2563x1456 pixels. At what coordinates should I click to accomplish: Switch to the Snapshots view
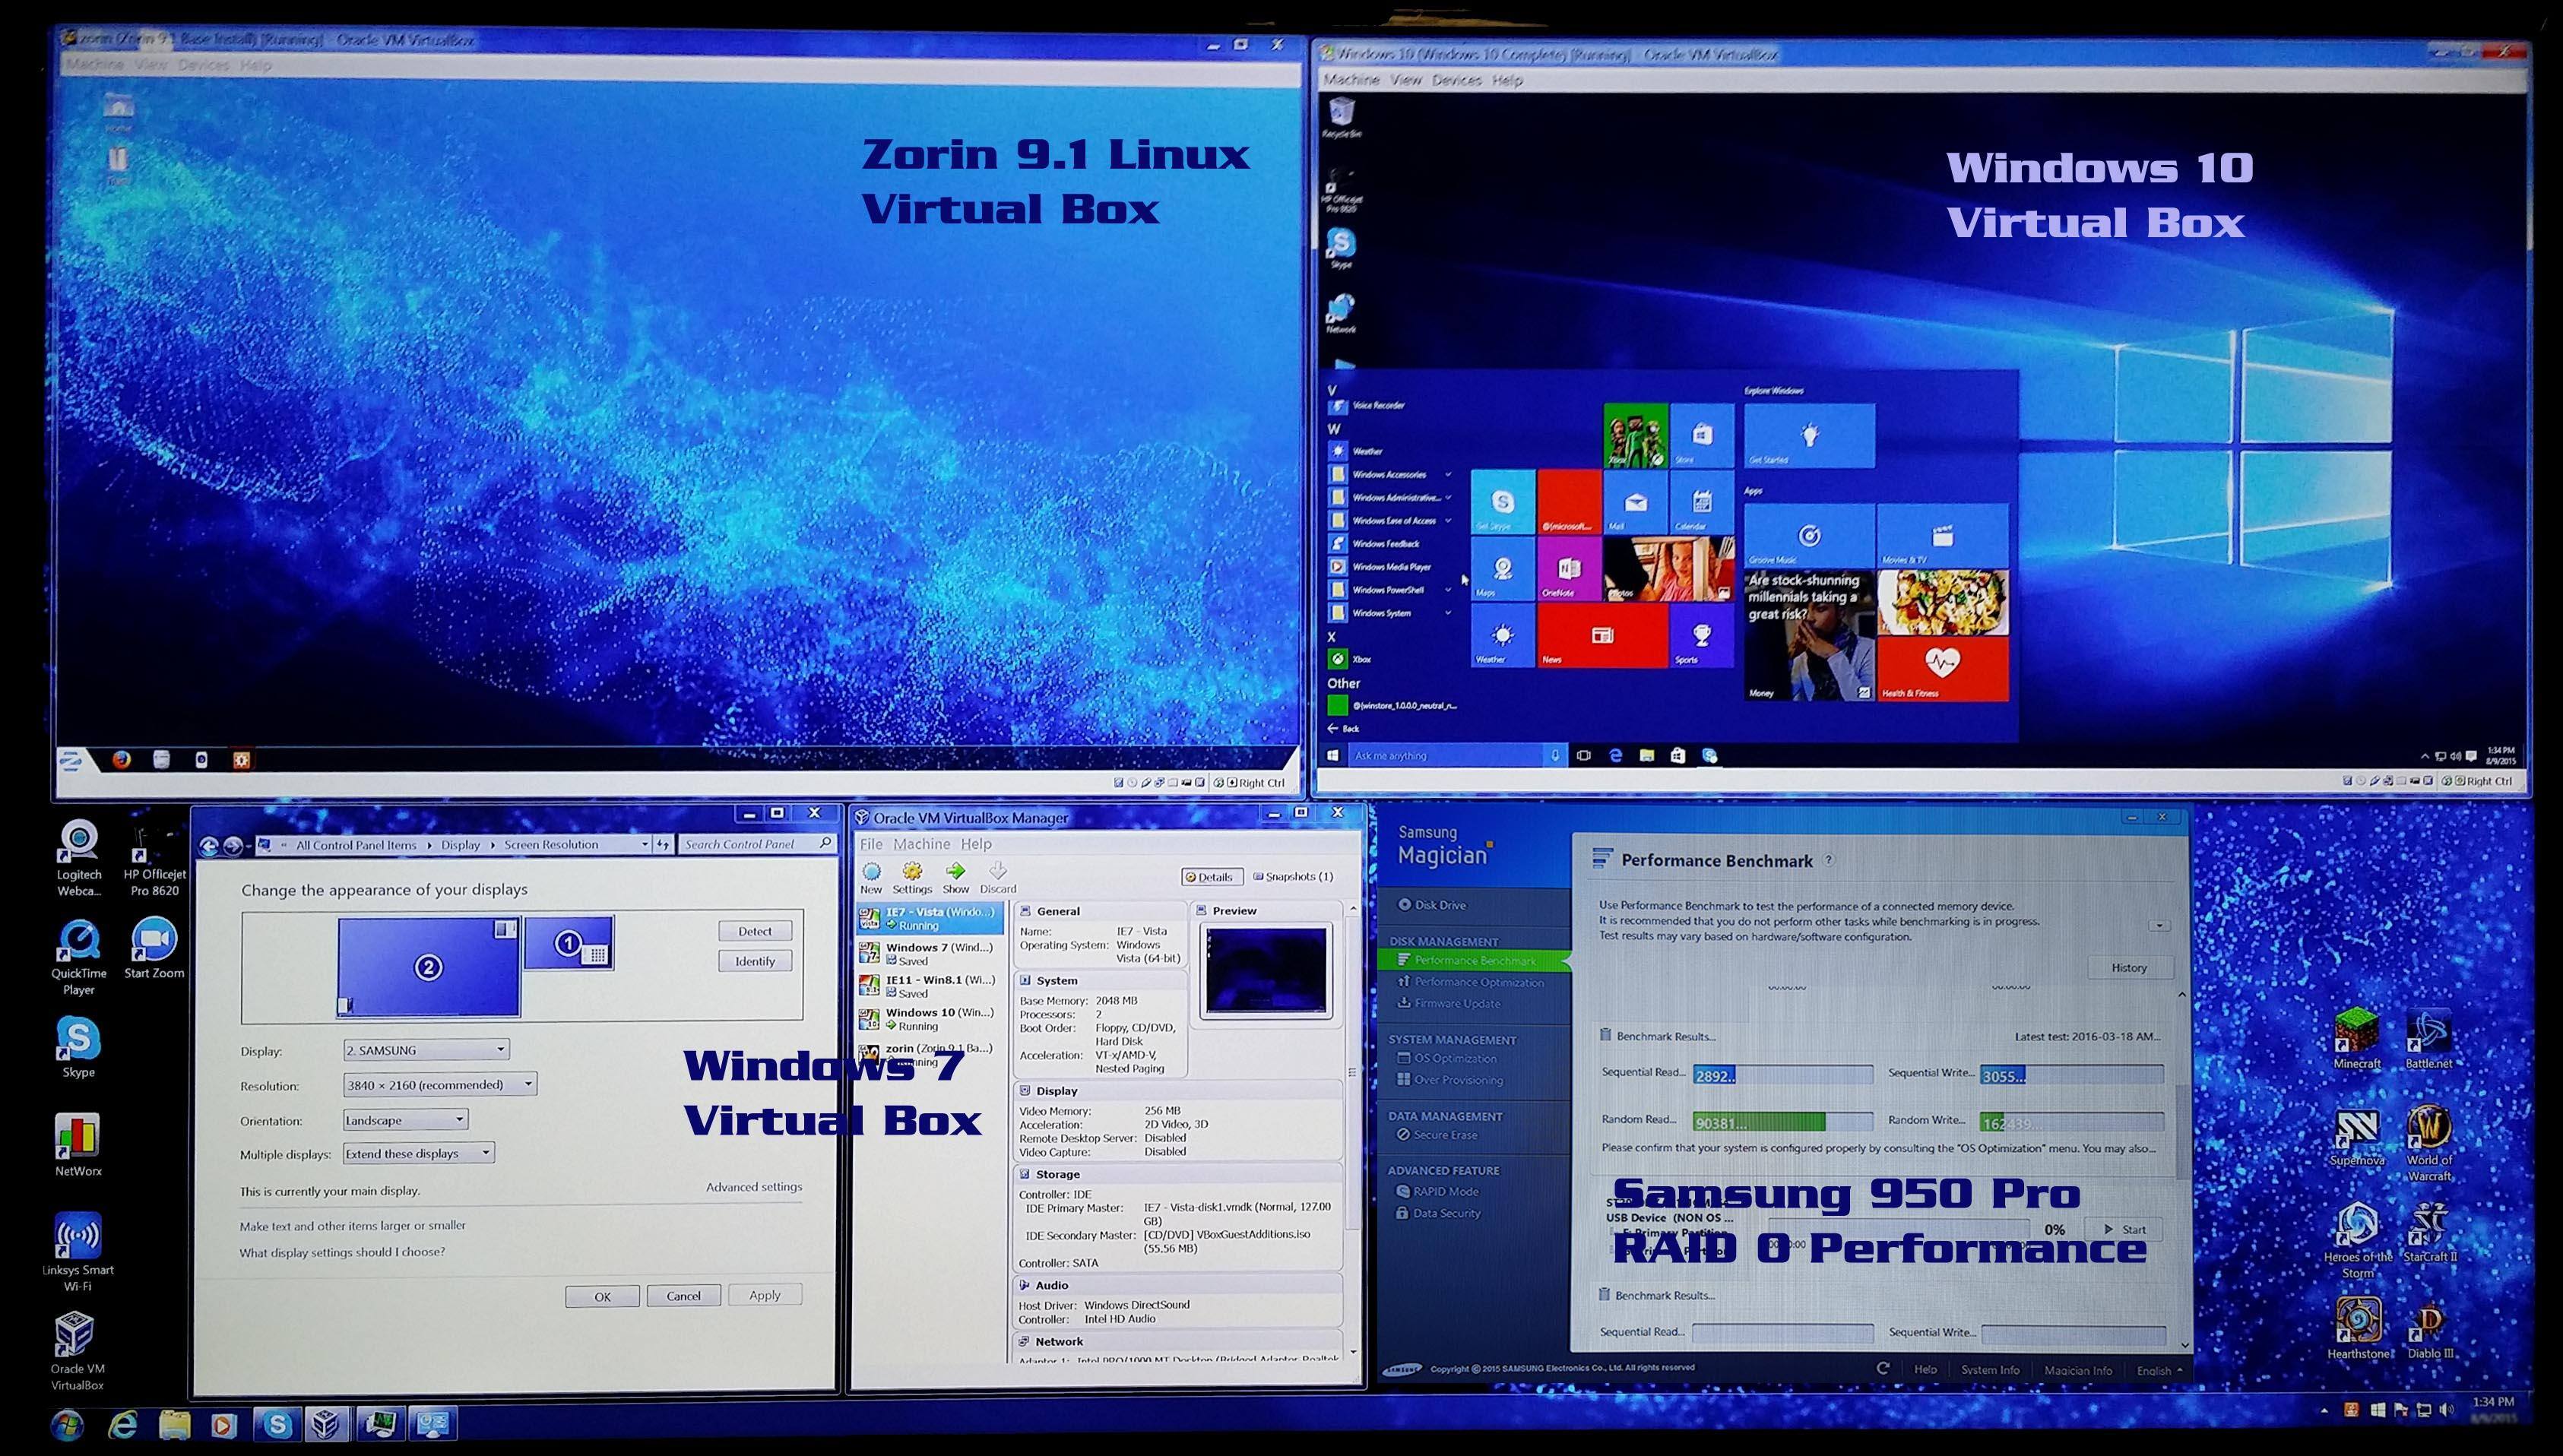pyautogui.click(x=1293, y=876)
